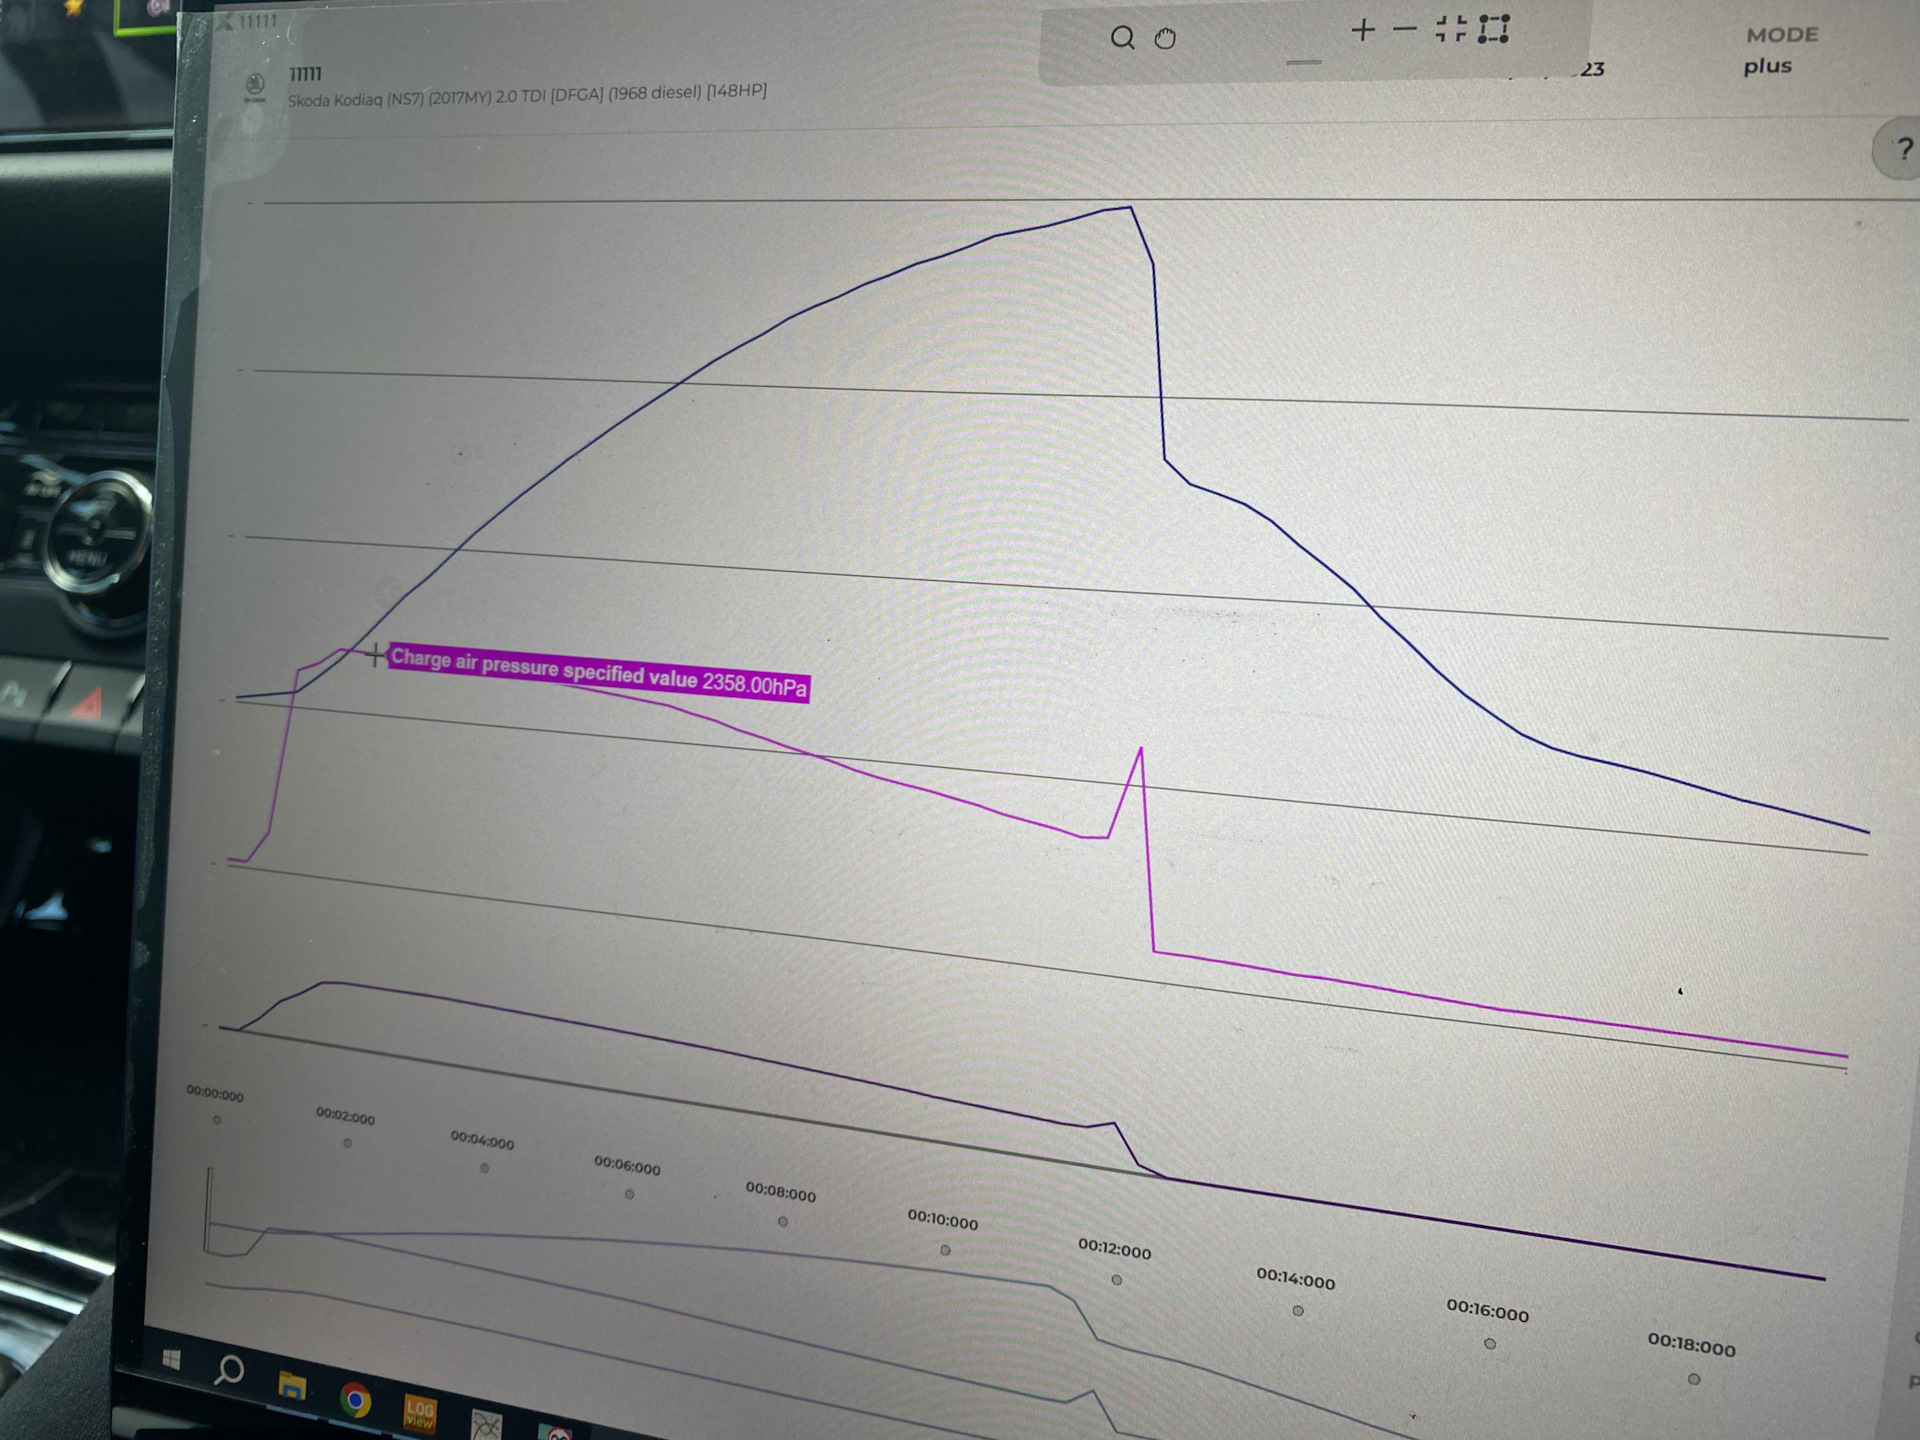Screen dimensions: 1920x1440
Task: Open the LOG View taskbar app
Action: point(419,1413)
